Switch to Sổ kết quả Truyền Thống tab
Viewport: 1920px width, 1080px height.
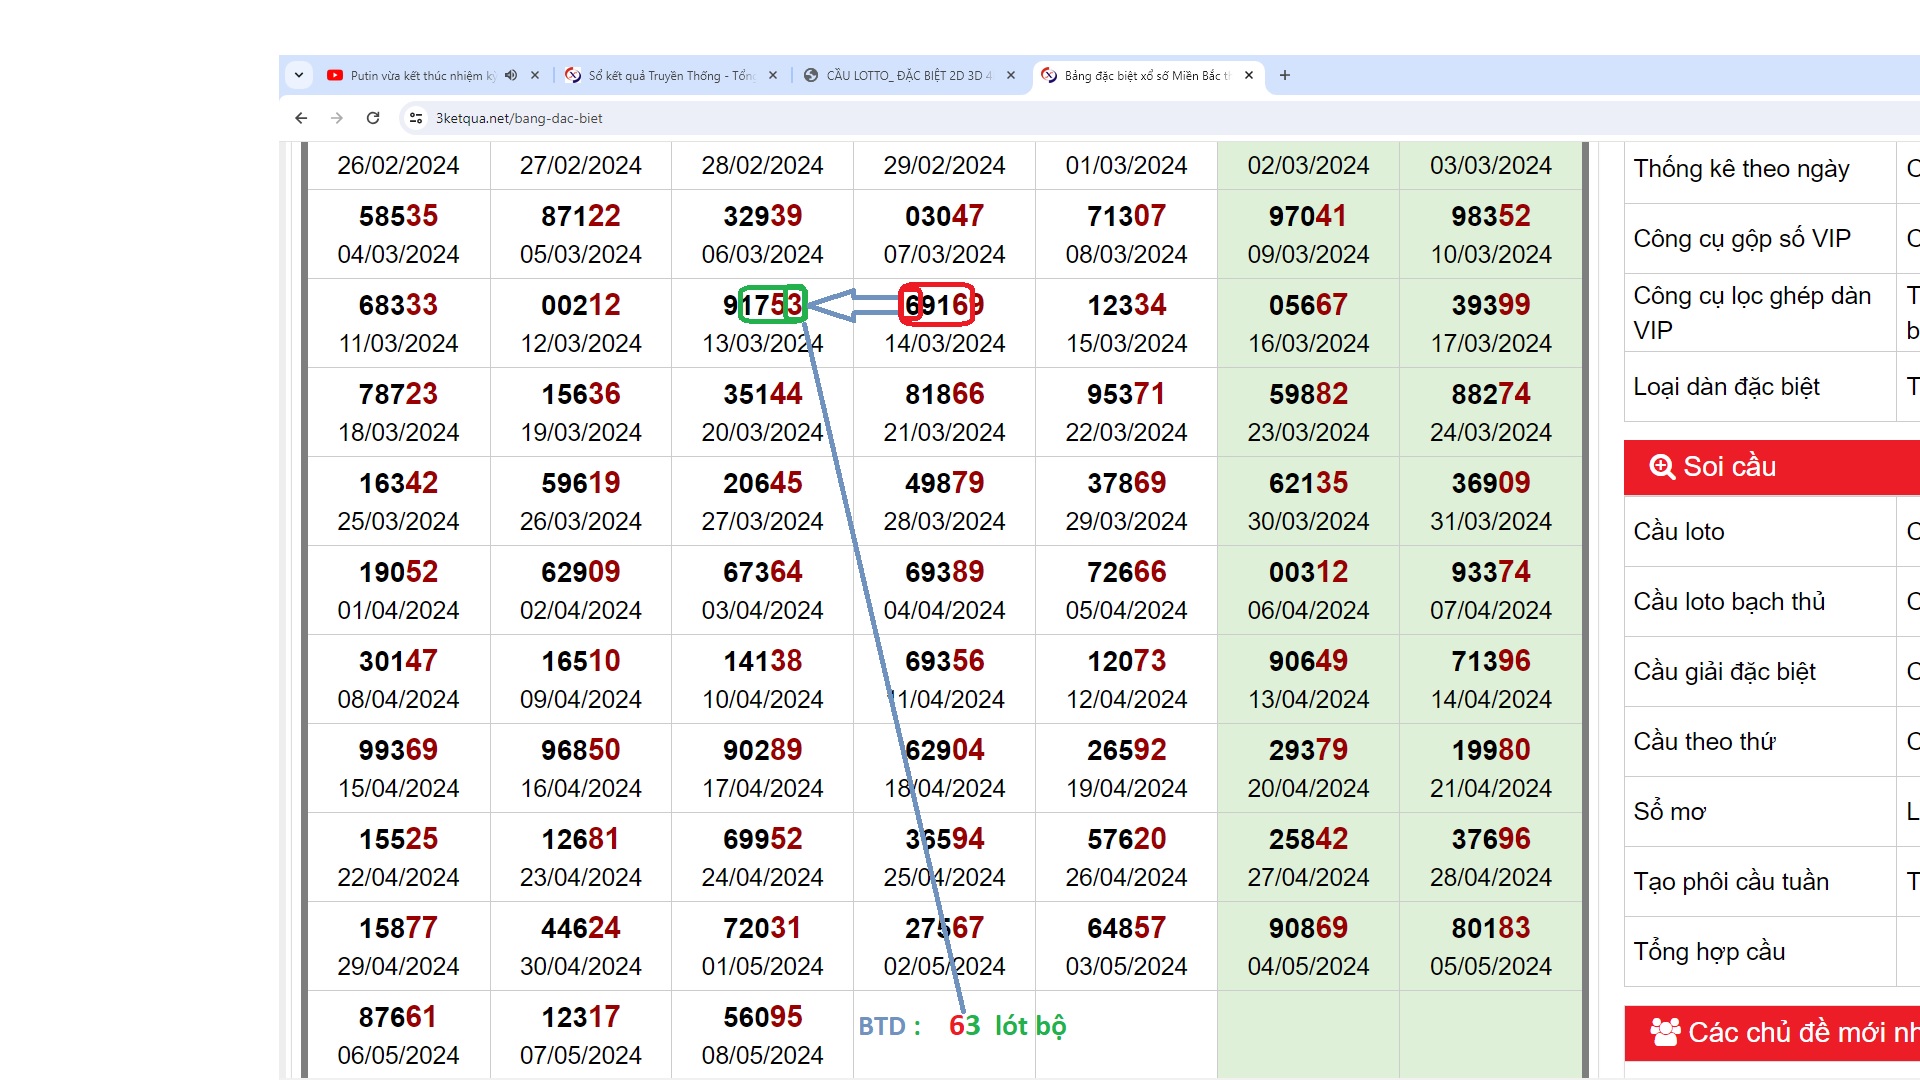click(x=668, y=75)
